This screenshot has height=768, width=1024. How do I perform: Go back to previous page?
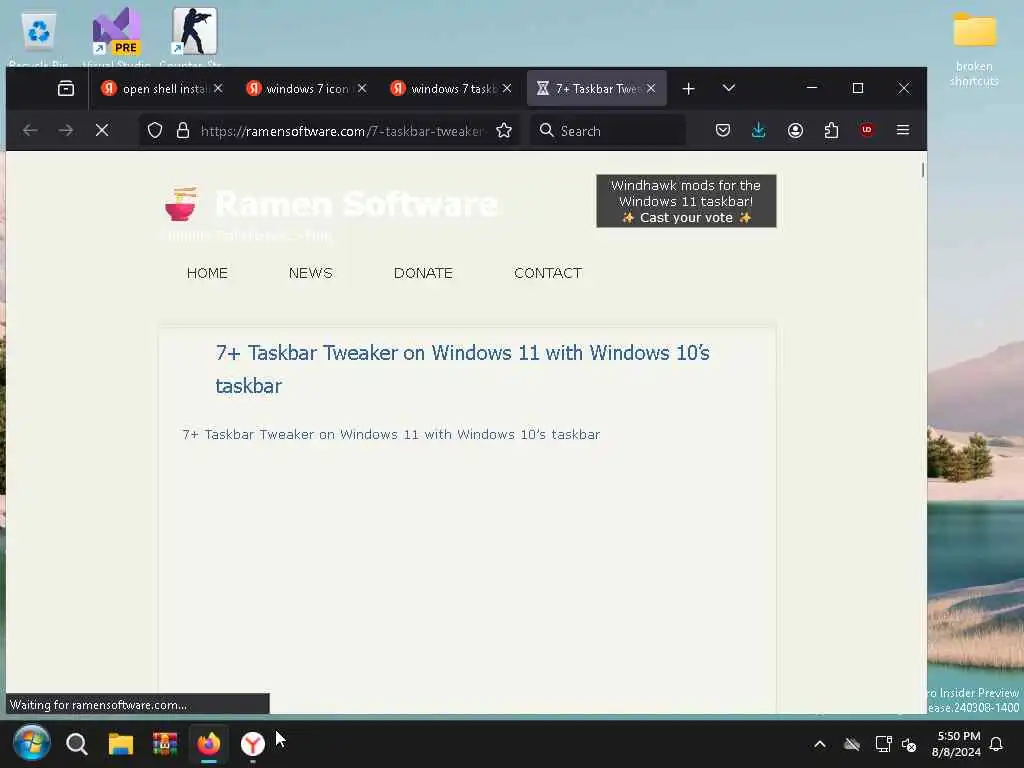(x=30, y=131)
